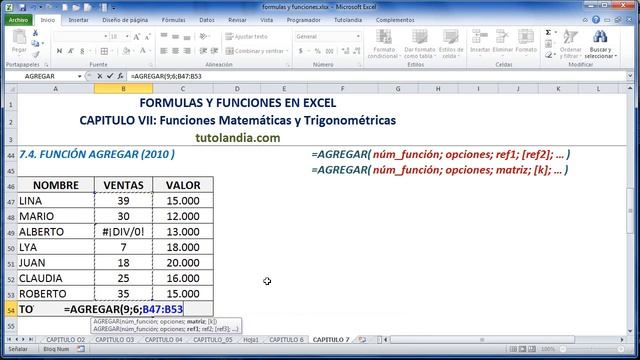
Task: Toggle top vertical alignment
Action: click(164, 36)
